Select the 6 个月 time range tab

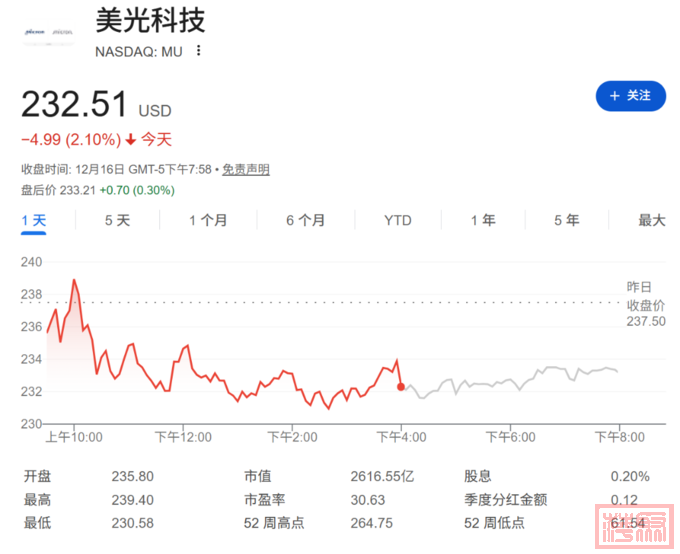tap(305, 220)
